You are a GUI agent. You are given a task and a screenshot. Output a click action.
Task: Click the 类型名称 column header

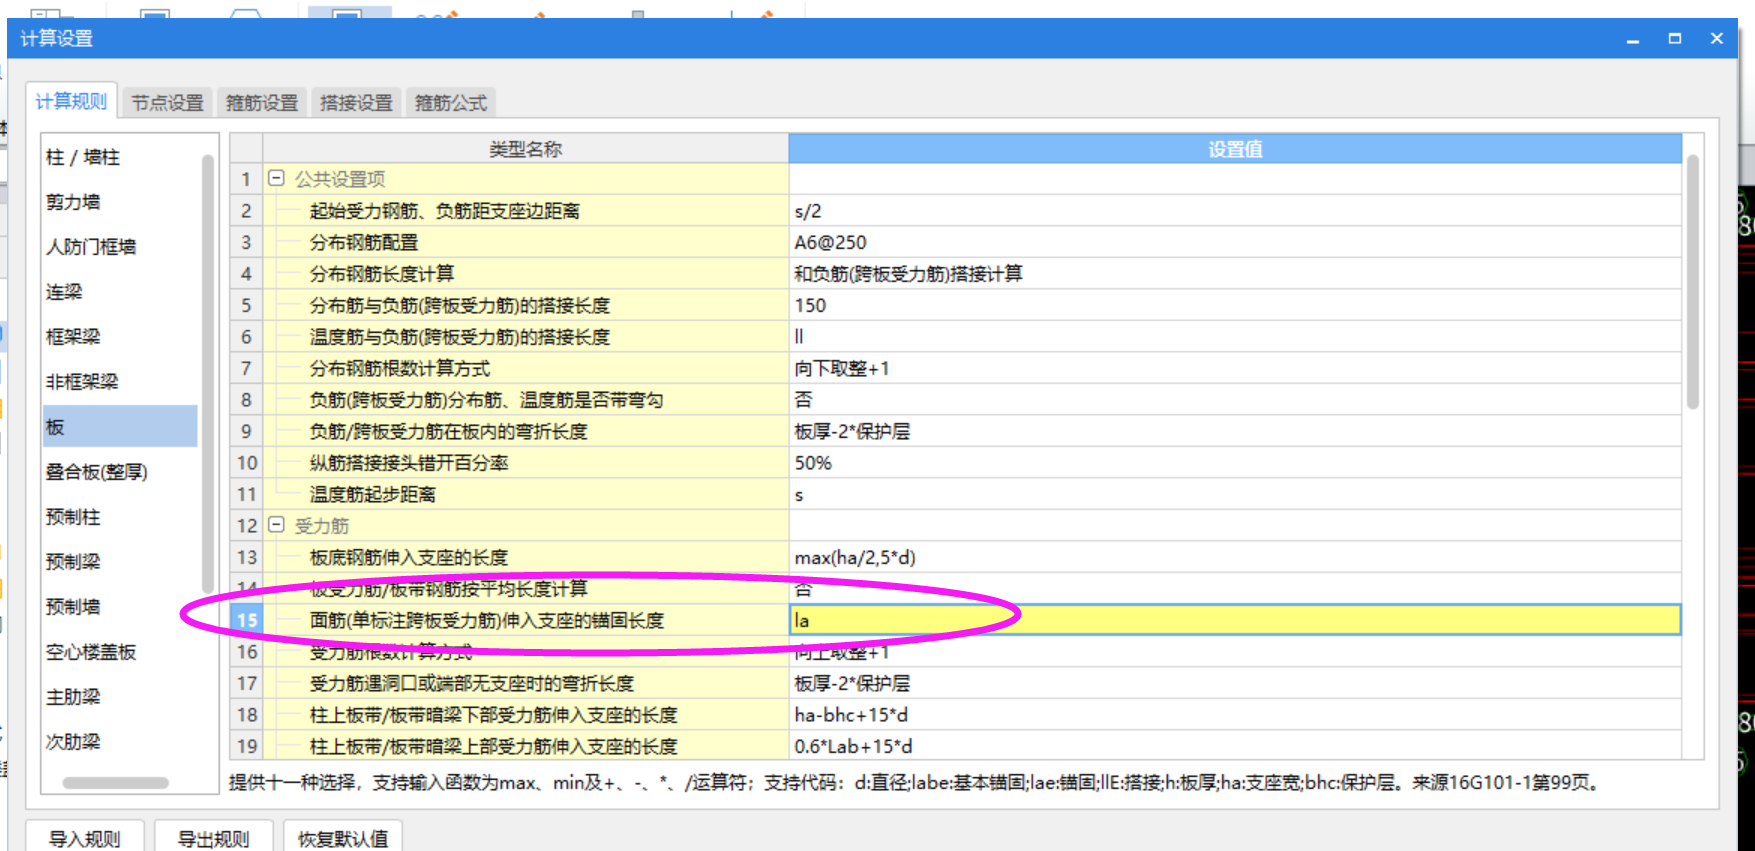click(526, 149)
